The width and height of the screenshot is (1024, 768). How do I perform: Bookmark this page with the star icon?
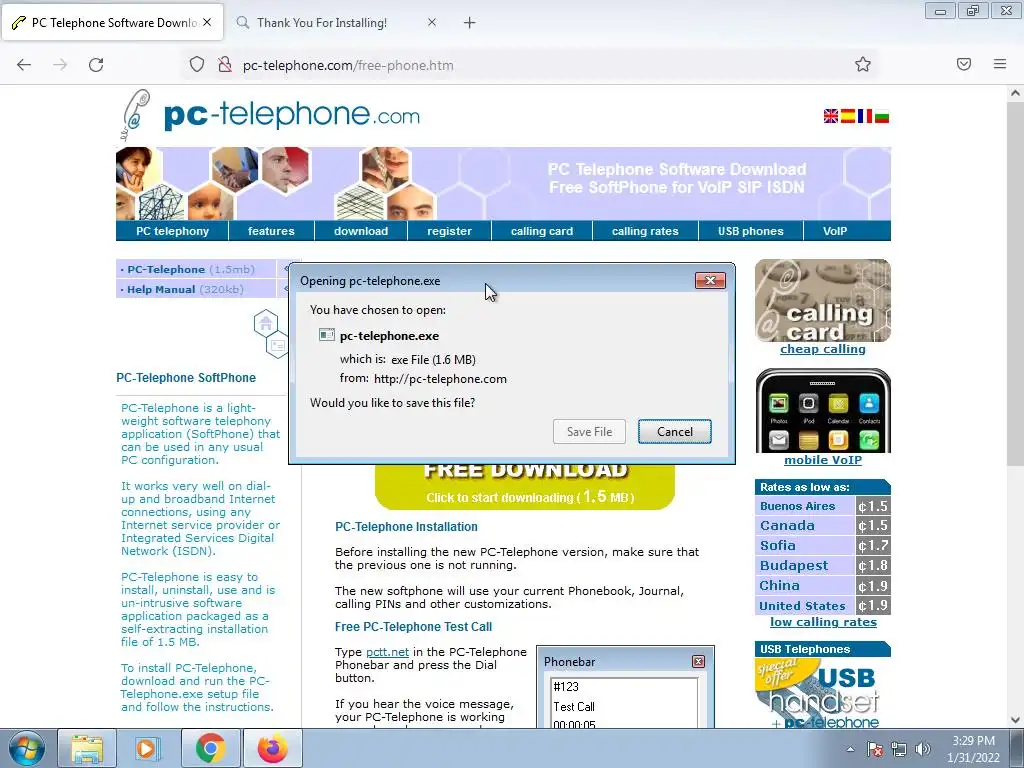coord(863,64)
